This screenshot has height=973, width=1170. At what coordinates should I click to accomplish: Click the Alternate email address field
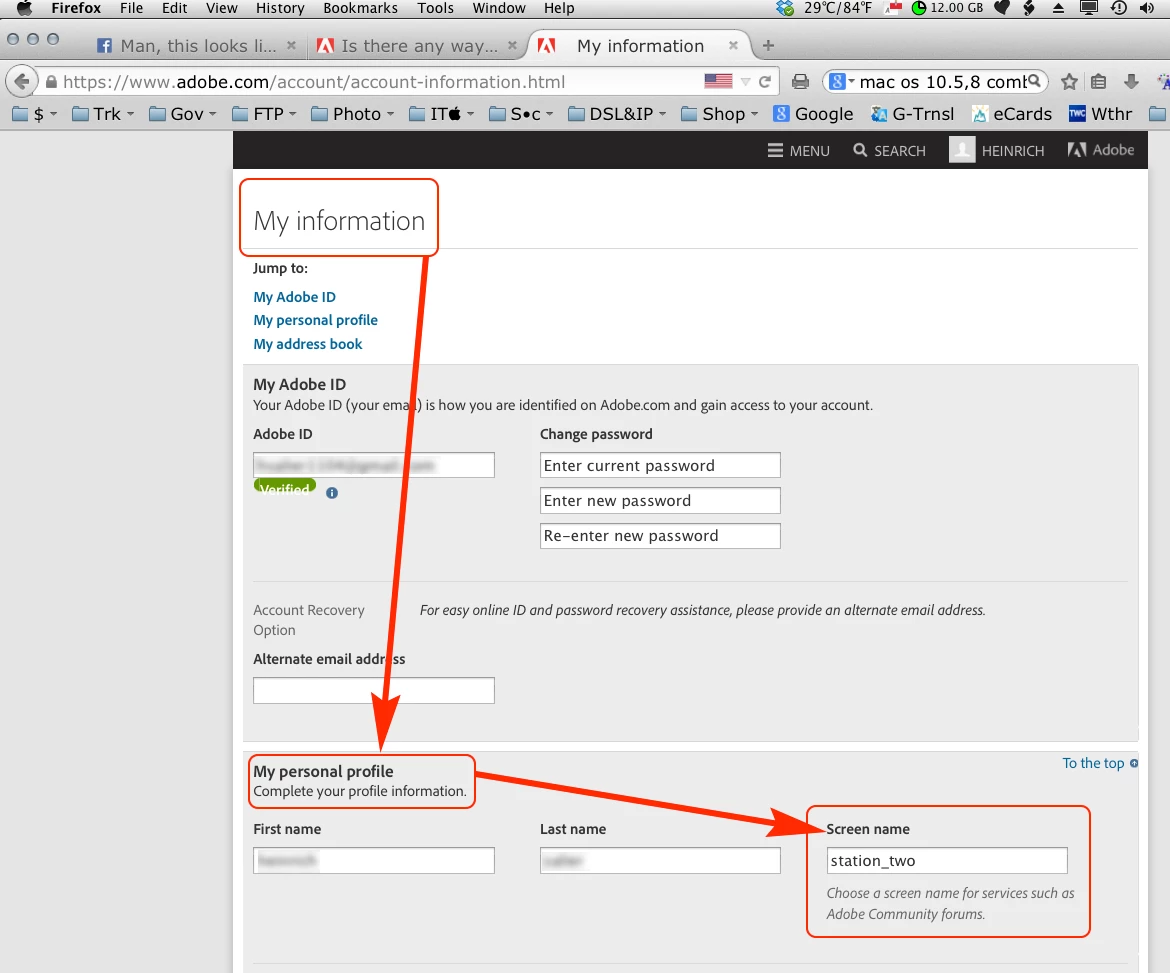click(374, 690)
